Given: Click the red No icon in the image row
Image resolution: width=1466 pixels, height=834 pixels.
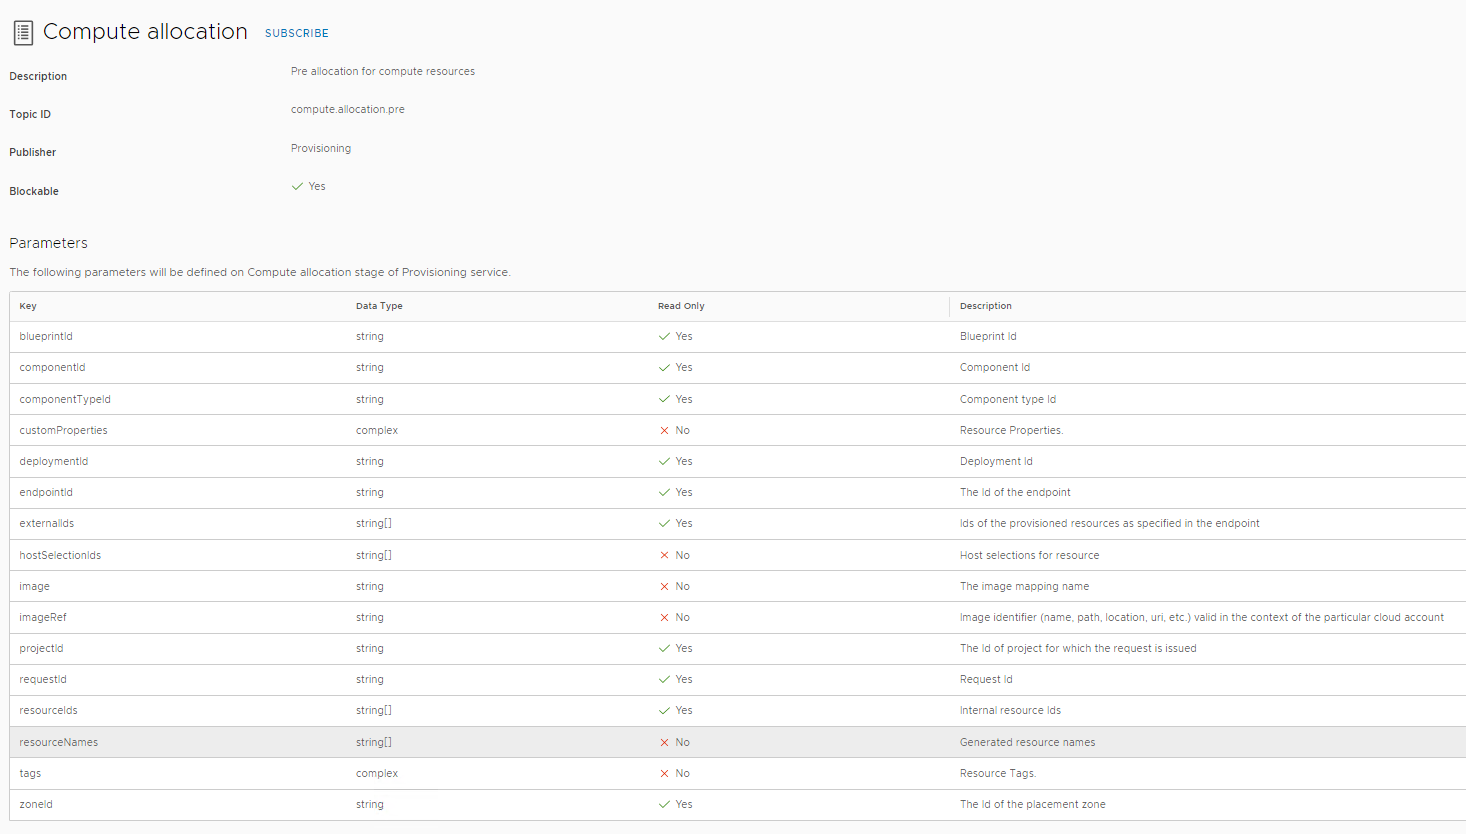Looking at the screenshot, I should (x=662, y=586).
